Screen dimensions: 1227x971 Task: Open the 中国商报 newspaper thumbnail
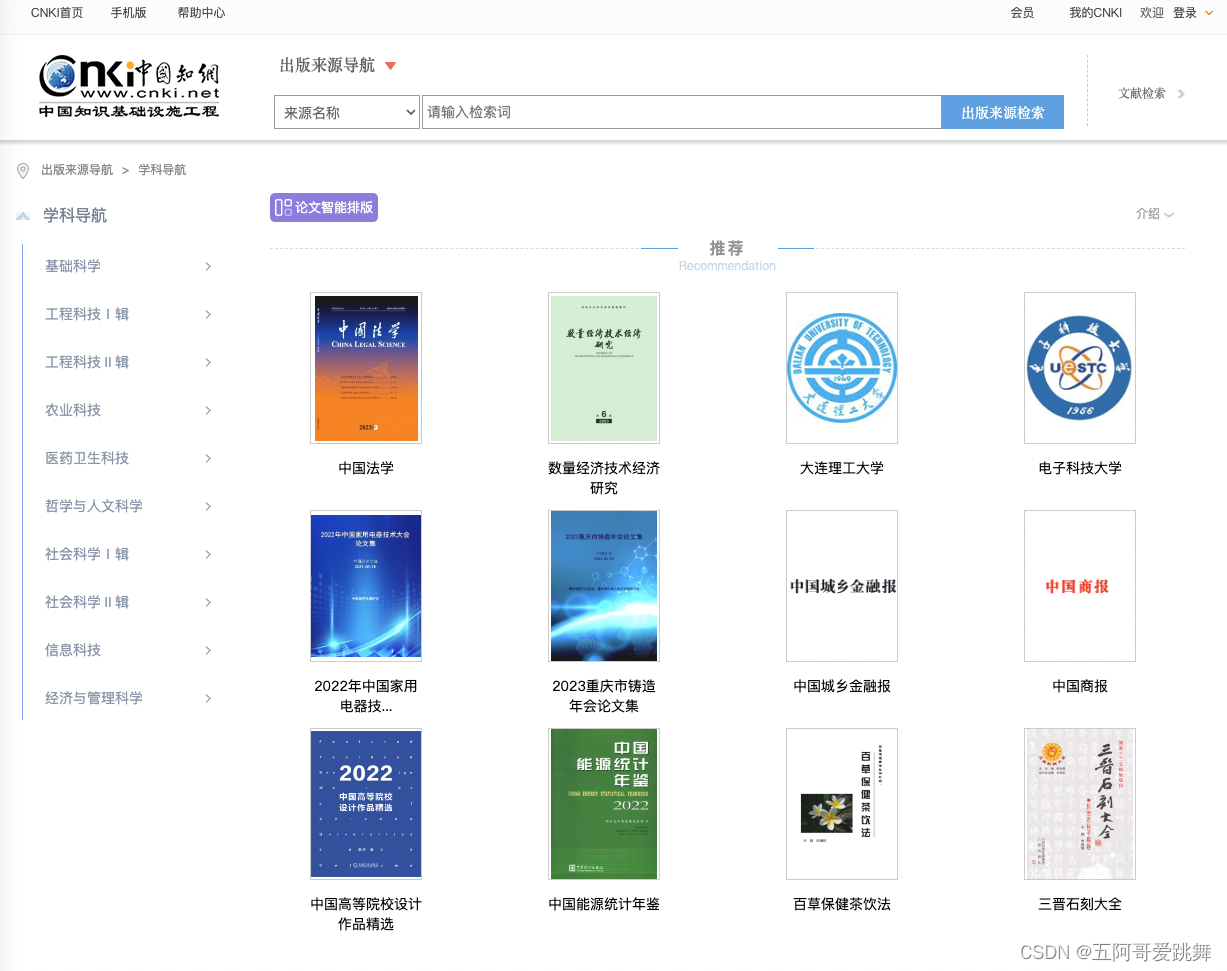pos(1080,586)
